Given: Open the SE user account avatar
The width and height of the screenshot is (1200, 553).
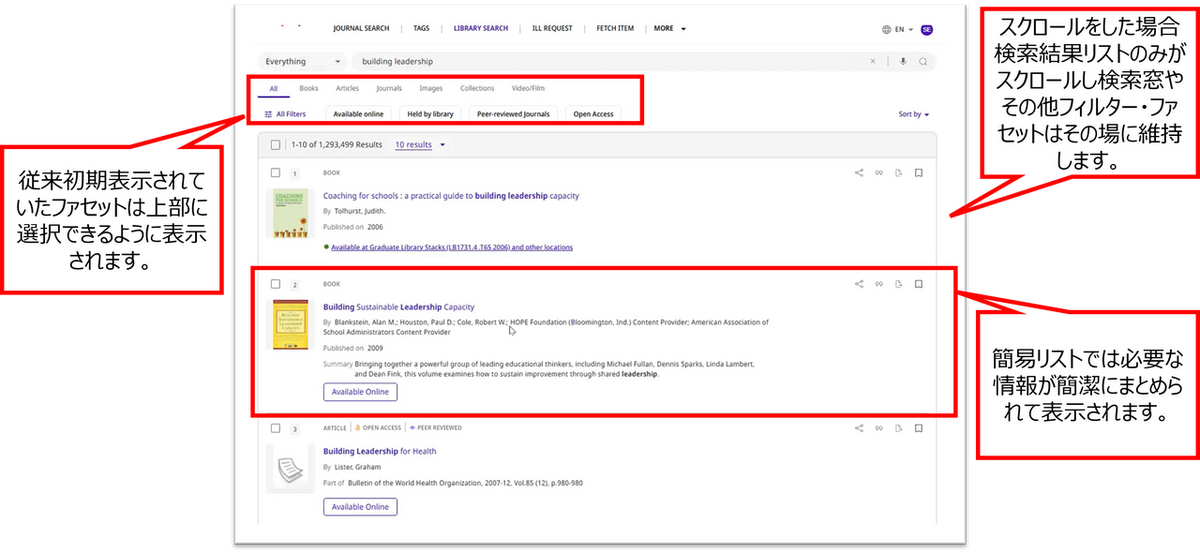Looking at the screenshot, I should (x=927, y=29).
